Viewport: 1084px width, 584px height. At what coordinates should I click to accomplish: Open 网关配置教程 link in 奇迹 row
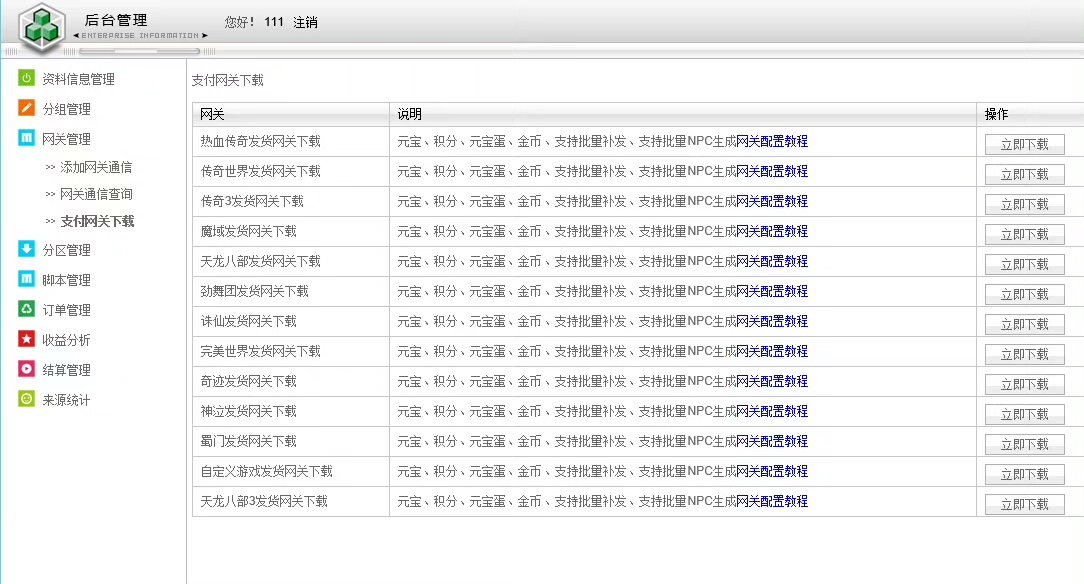772,382
